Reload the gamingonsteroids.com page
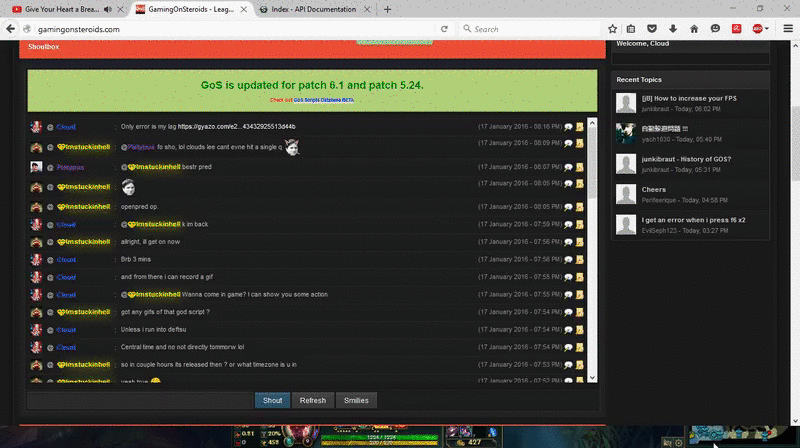The width and height of the screenshot is (800, 448). (x=444, y=29)
